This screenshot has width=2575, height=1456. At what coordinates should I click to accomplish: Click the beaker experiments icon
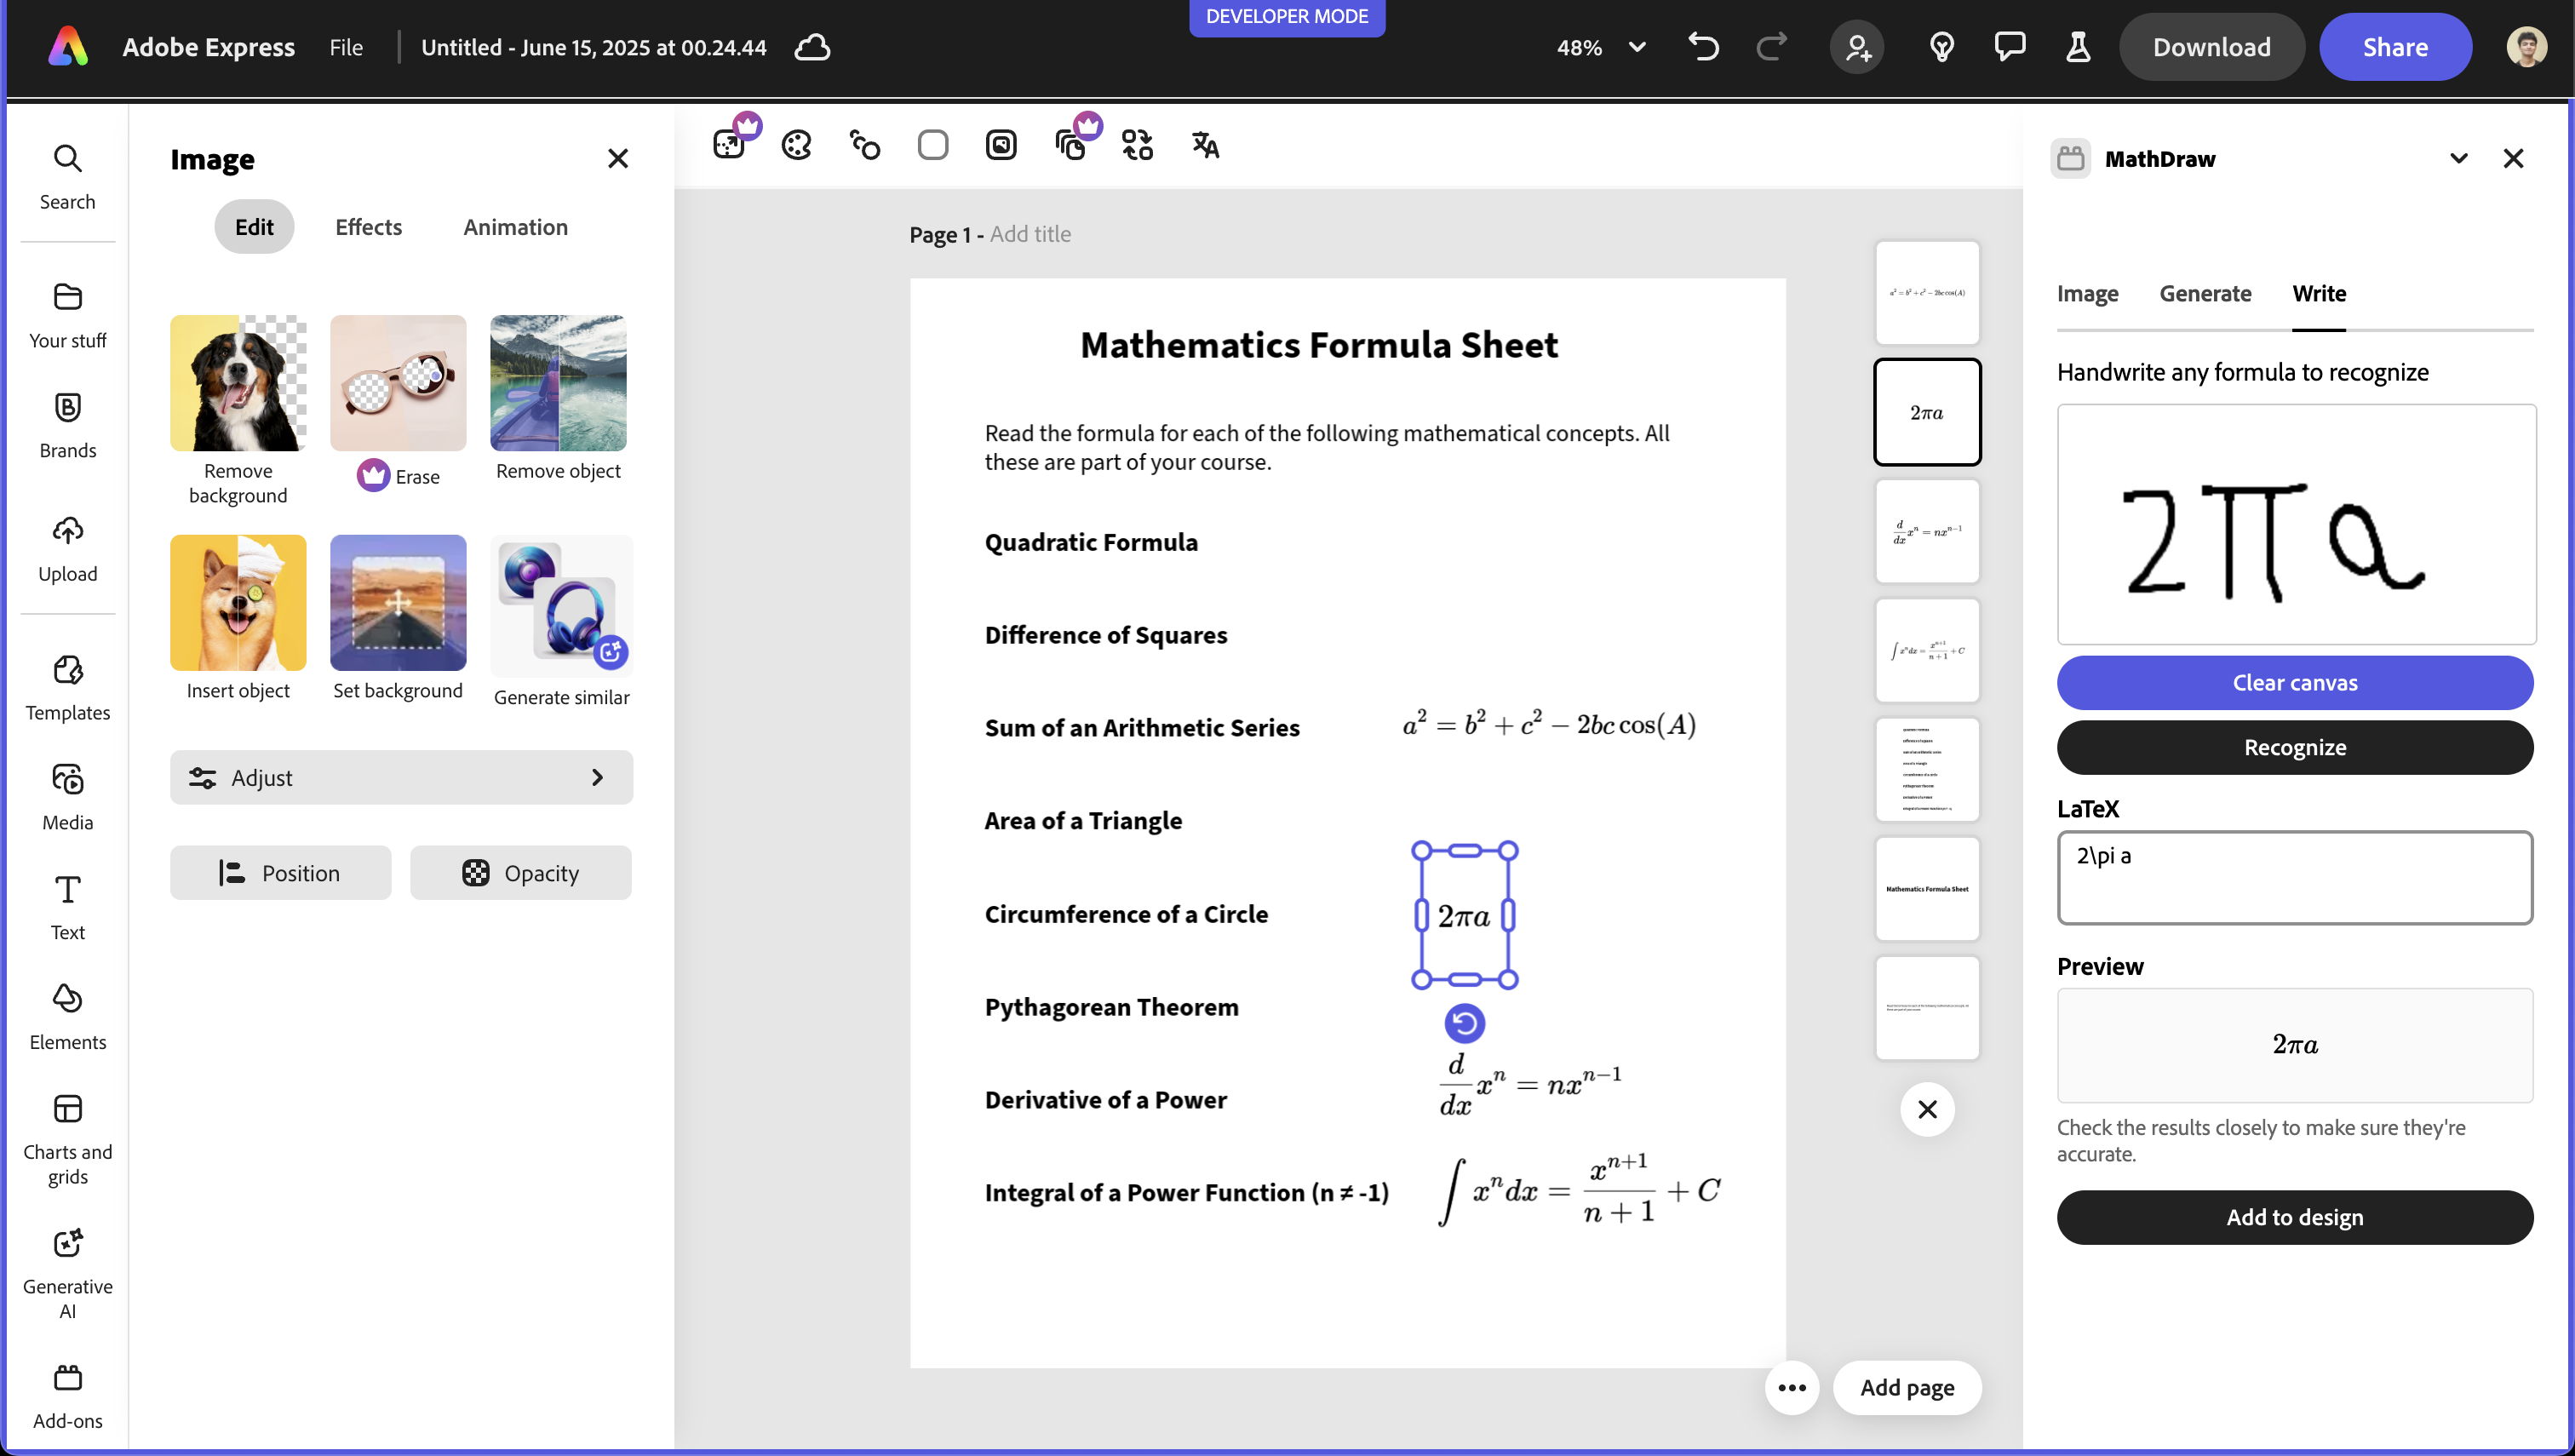[x=2078, y=47]
